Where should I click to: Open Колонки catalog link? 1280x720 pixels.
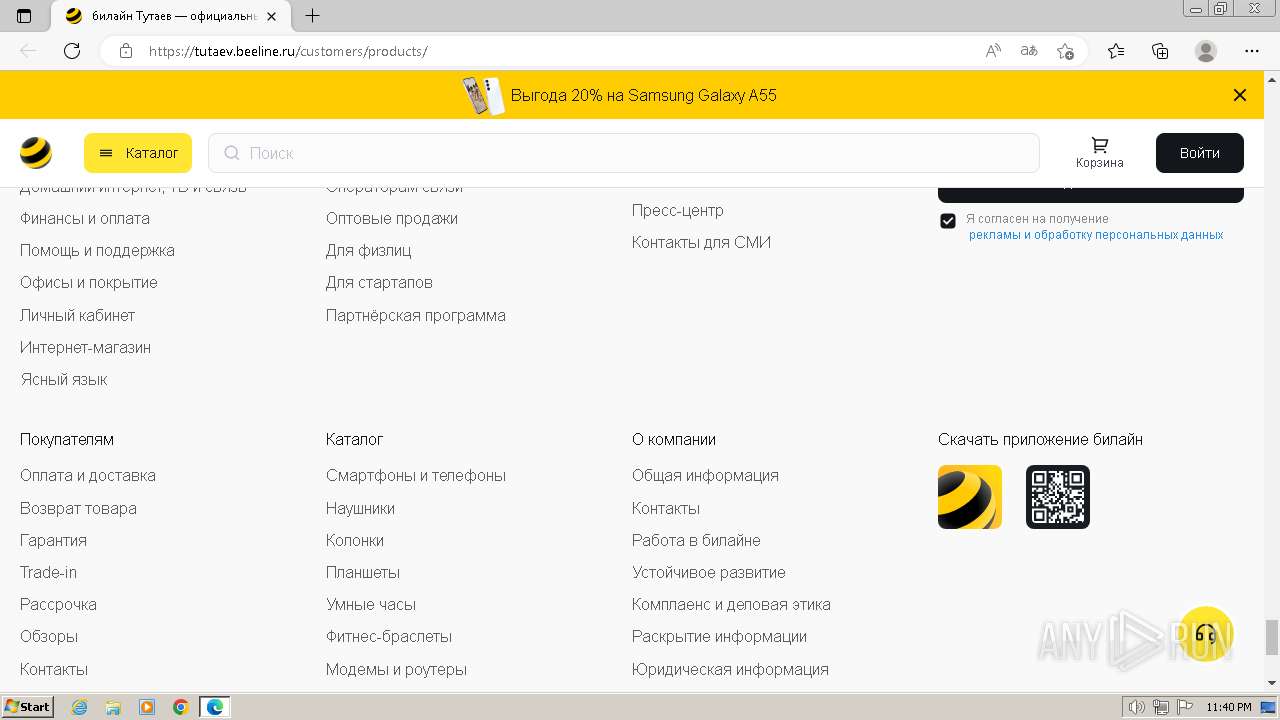point(355,540)
